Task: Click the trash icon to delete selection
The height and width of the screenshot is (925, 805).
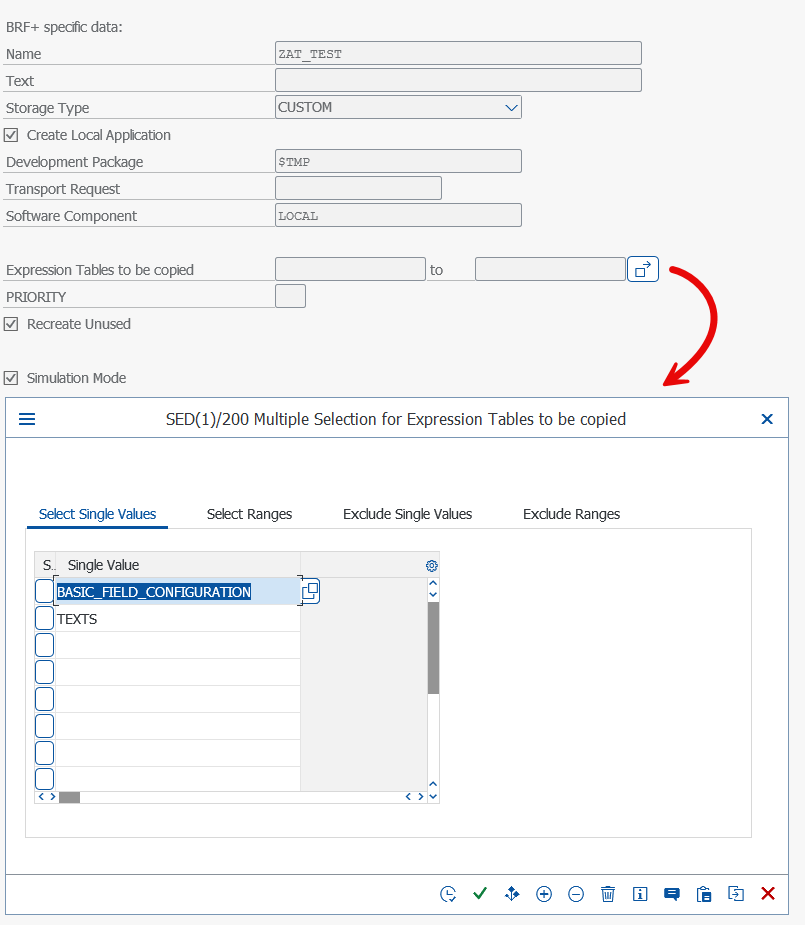Action: point(608,894)
